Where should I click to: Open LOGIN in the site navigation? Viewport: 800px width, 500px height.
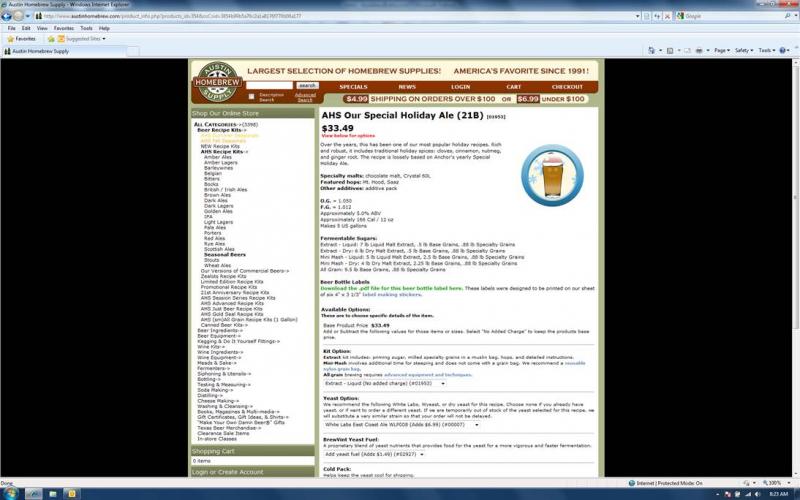460,87
